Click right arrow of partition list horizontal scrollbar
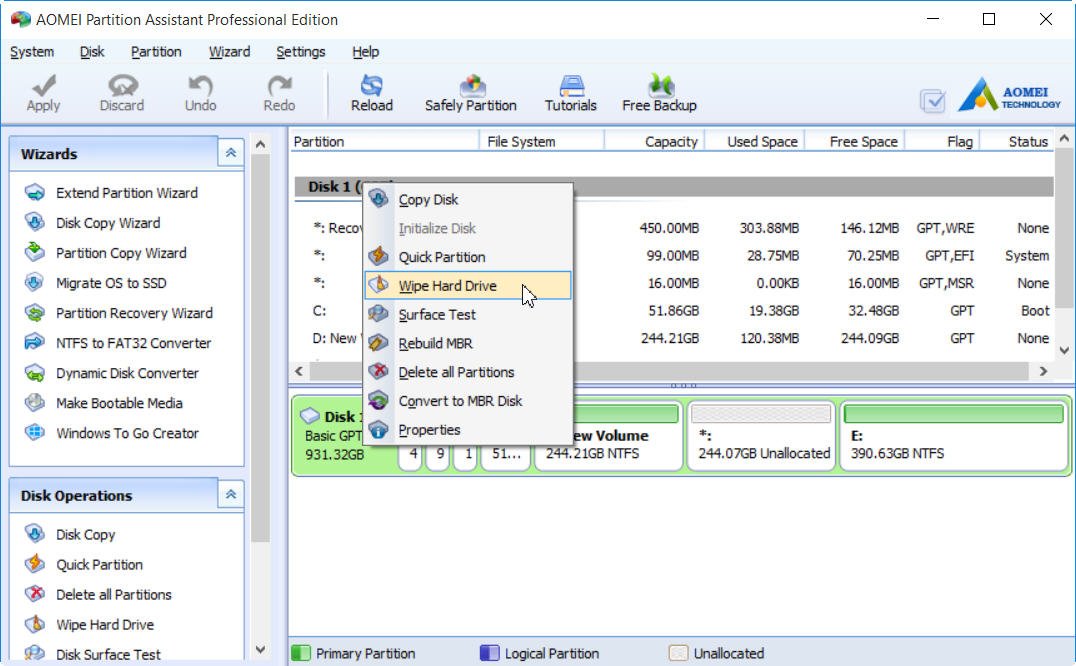The image size is (1076, 666). click(1043, 371)
